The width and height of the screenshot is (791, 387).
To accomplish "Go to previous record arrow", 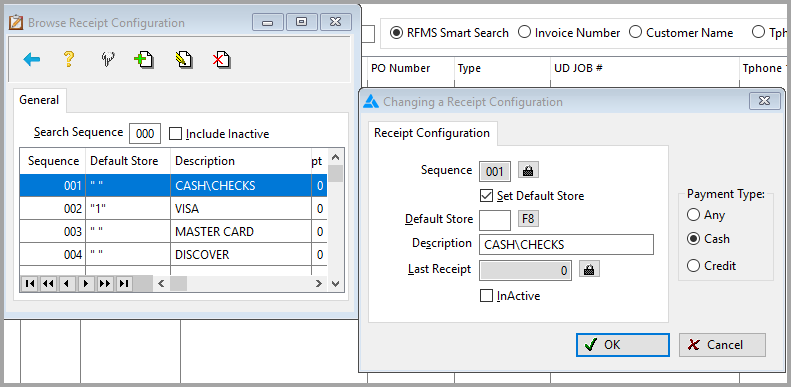I will click(67, 284).
